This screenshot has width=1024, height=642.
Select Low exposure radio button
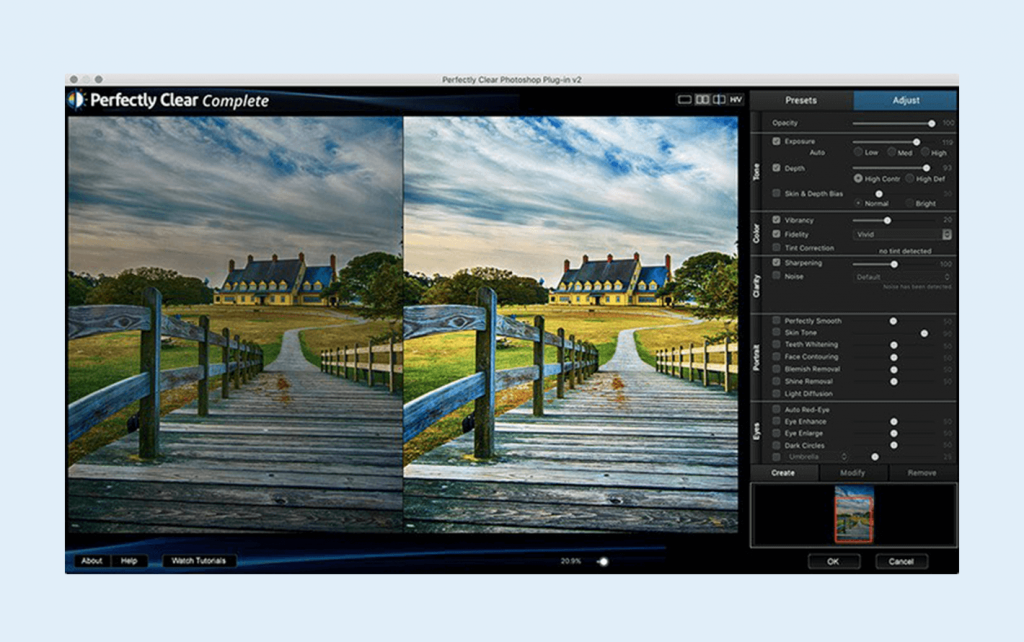pos(858,152)
